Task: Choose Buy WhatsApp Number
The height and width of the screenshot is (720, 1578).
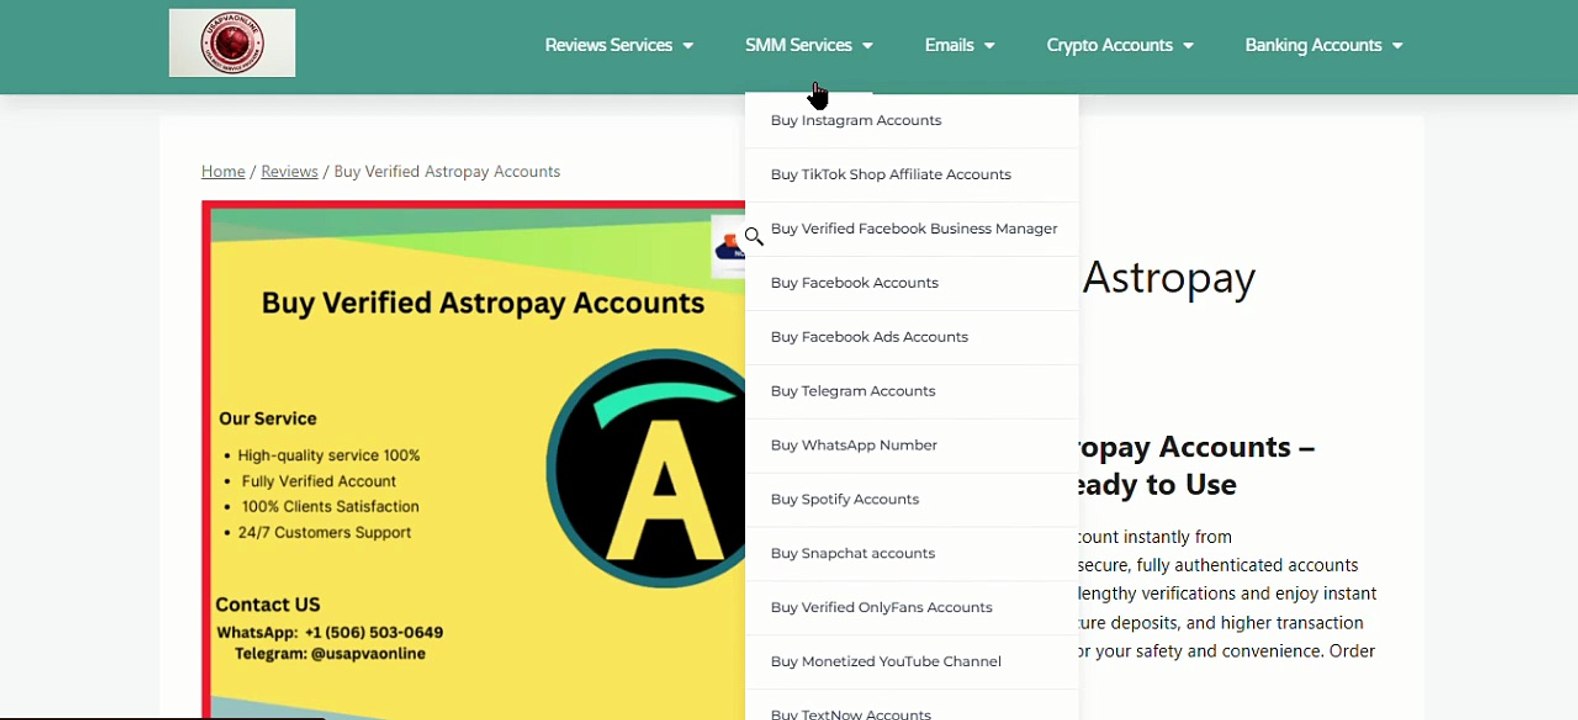Action: 911,445
